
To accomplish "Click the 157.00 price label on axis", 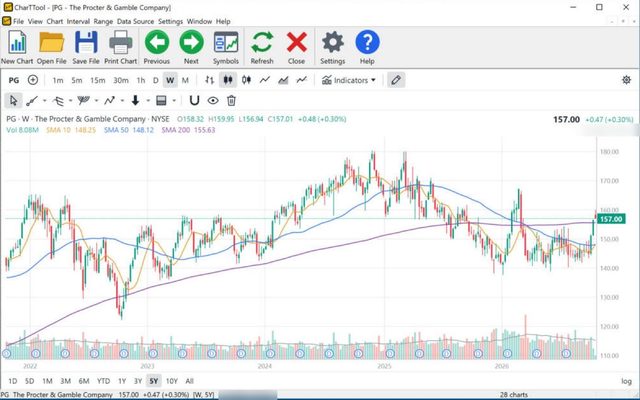I will pos(611,220).
